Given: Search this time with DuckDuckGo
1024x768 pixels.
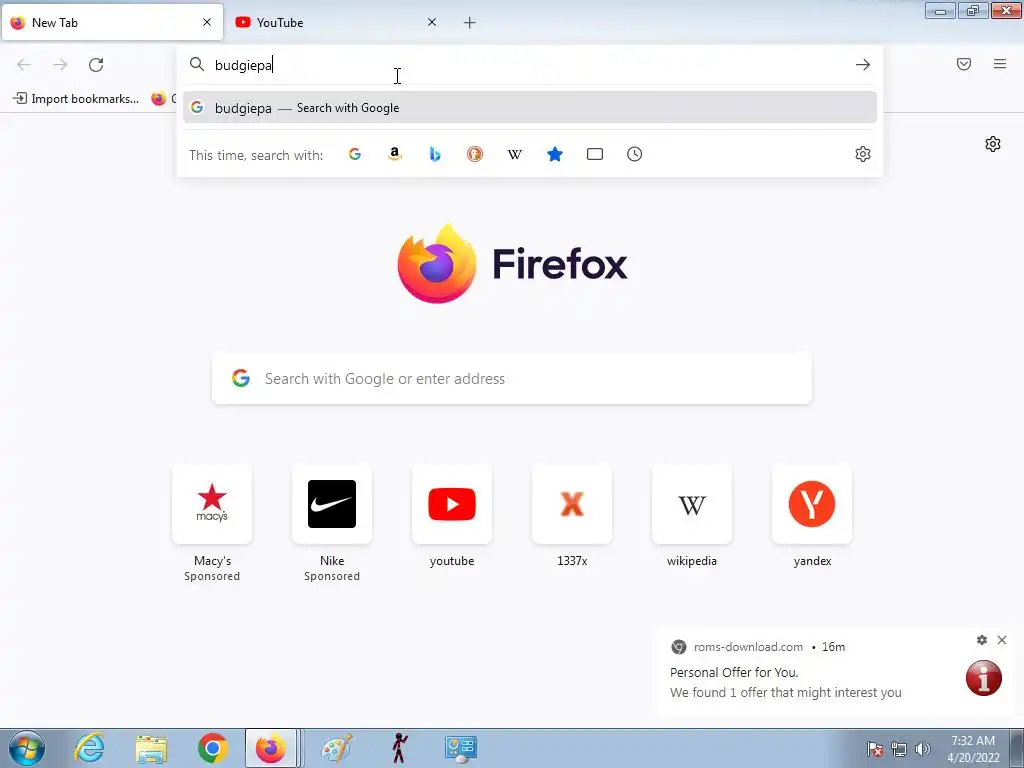Looking at the screenshot, I should tap(475, 154).
